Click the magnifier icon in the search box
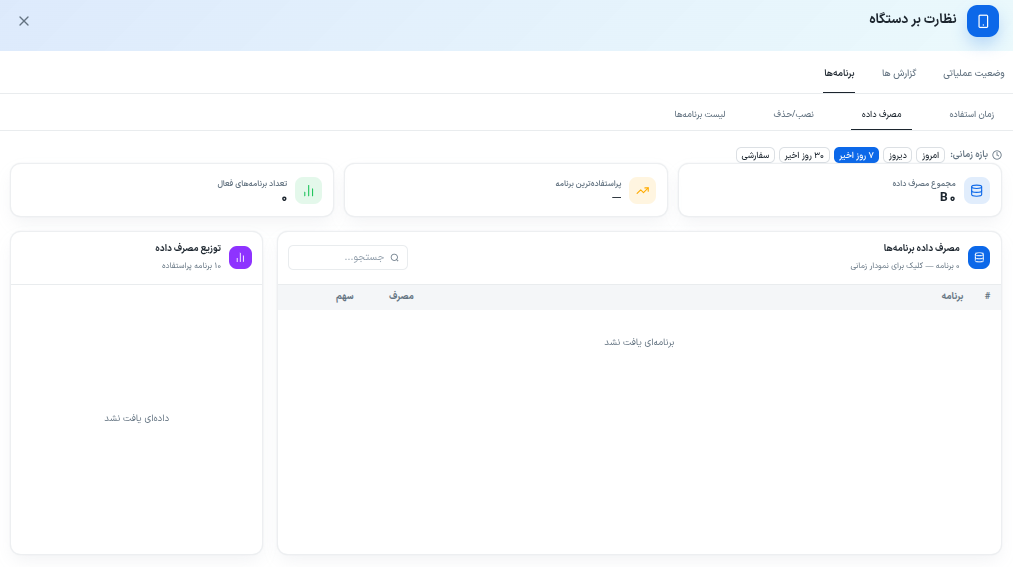 click(395, 258)
